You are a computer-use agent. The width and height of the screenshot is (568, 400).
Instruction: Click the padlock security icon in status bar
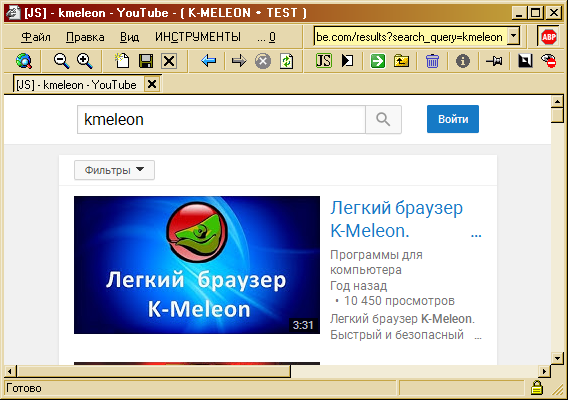pyautogui.click(x=536, y=387)
